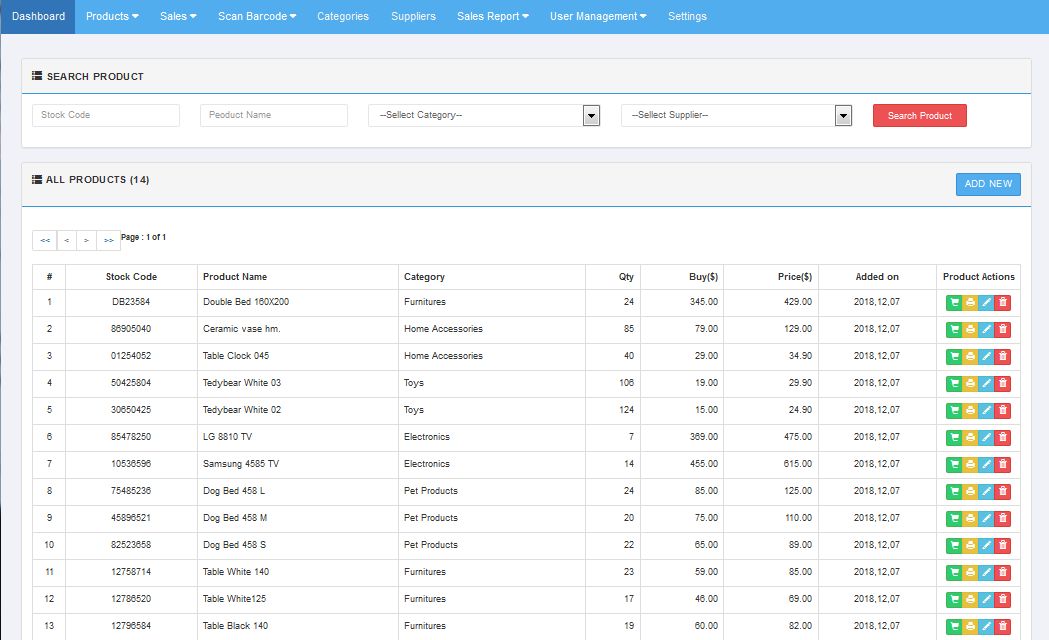Delete Tedybear White 03 using the trash icon
The image size is (1049, 640).
[x=1003, y=383]
